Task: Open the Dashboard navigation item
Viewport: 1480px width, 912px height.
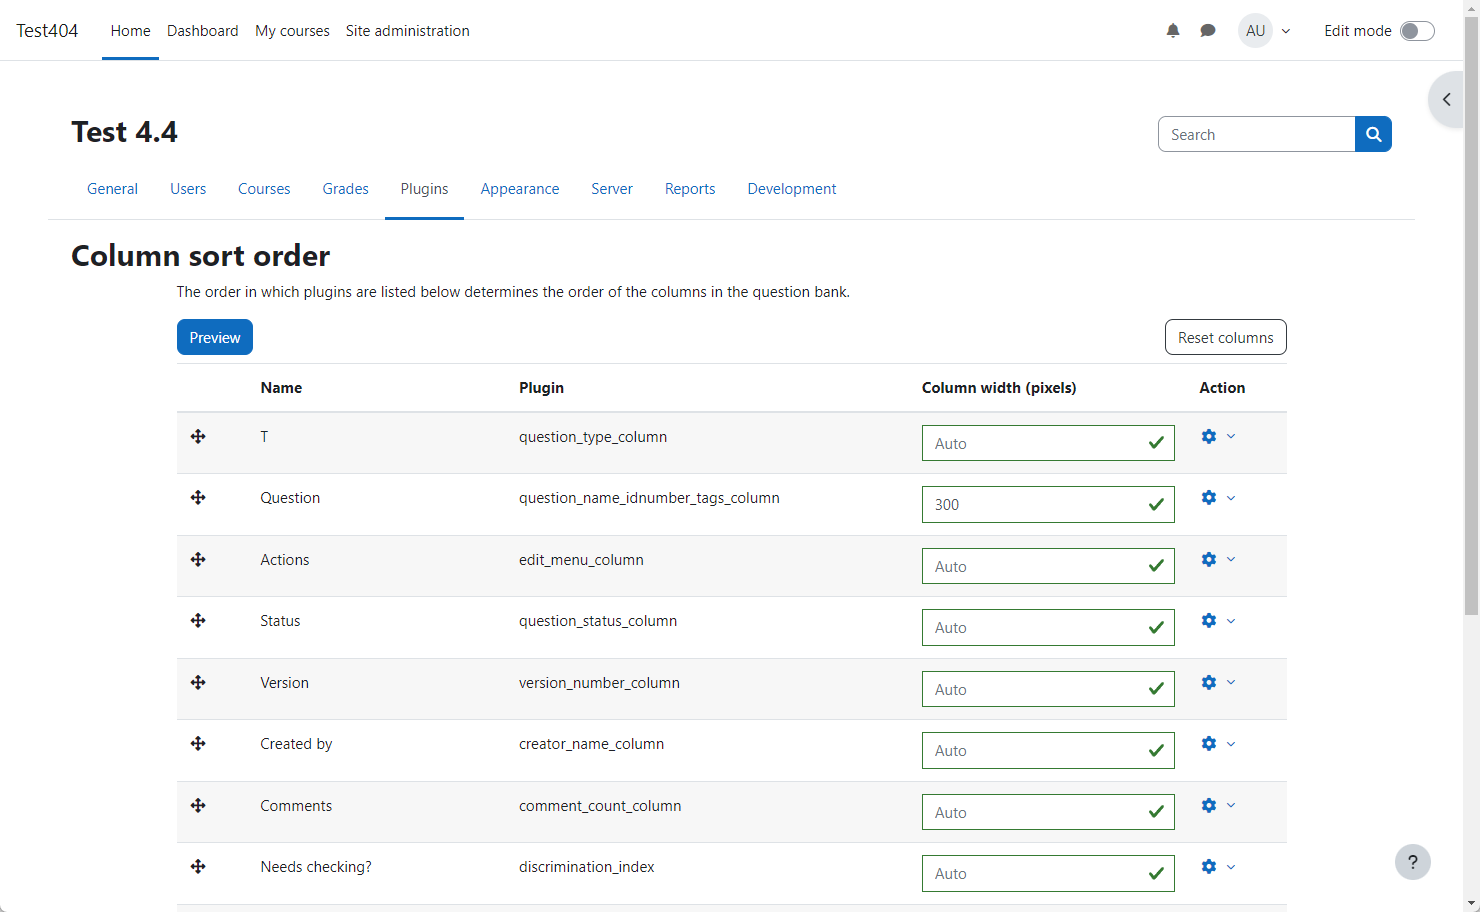Action: [x=203, y=31]
